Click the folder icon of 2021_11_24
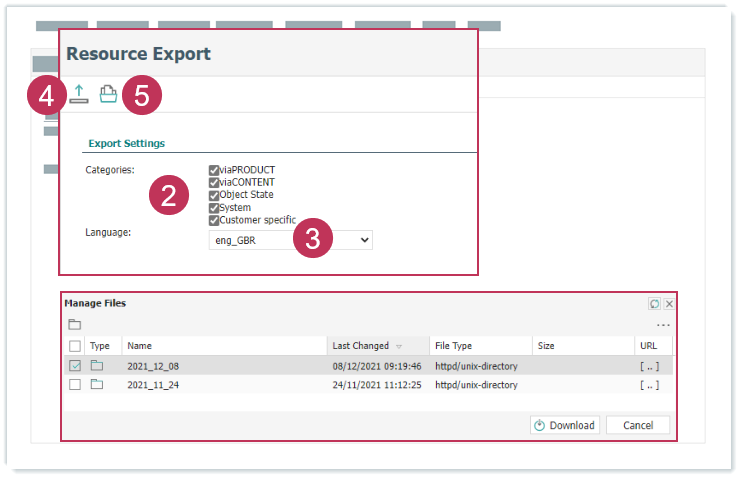 point(97,384)
